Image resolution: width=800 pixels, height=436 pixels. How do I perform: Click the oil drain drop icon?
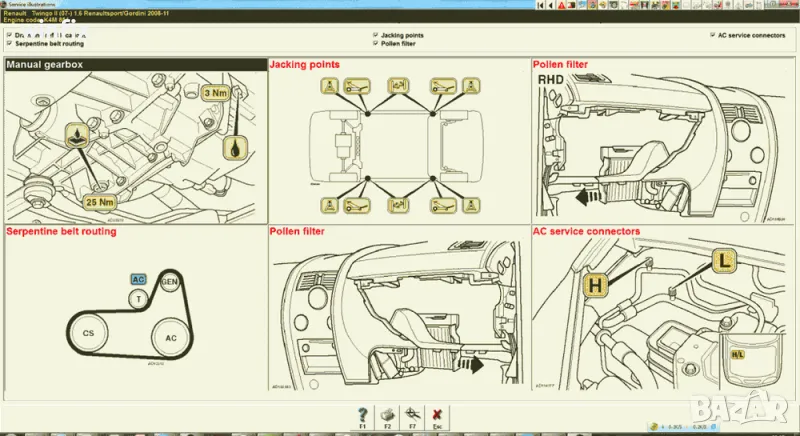(234, 147)
